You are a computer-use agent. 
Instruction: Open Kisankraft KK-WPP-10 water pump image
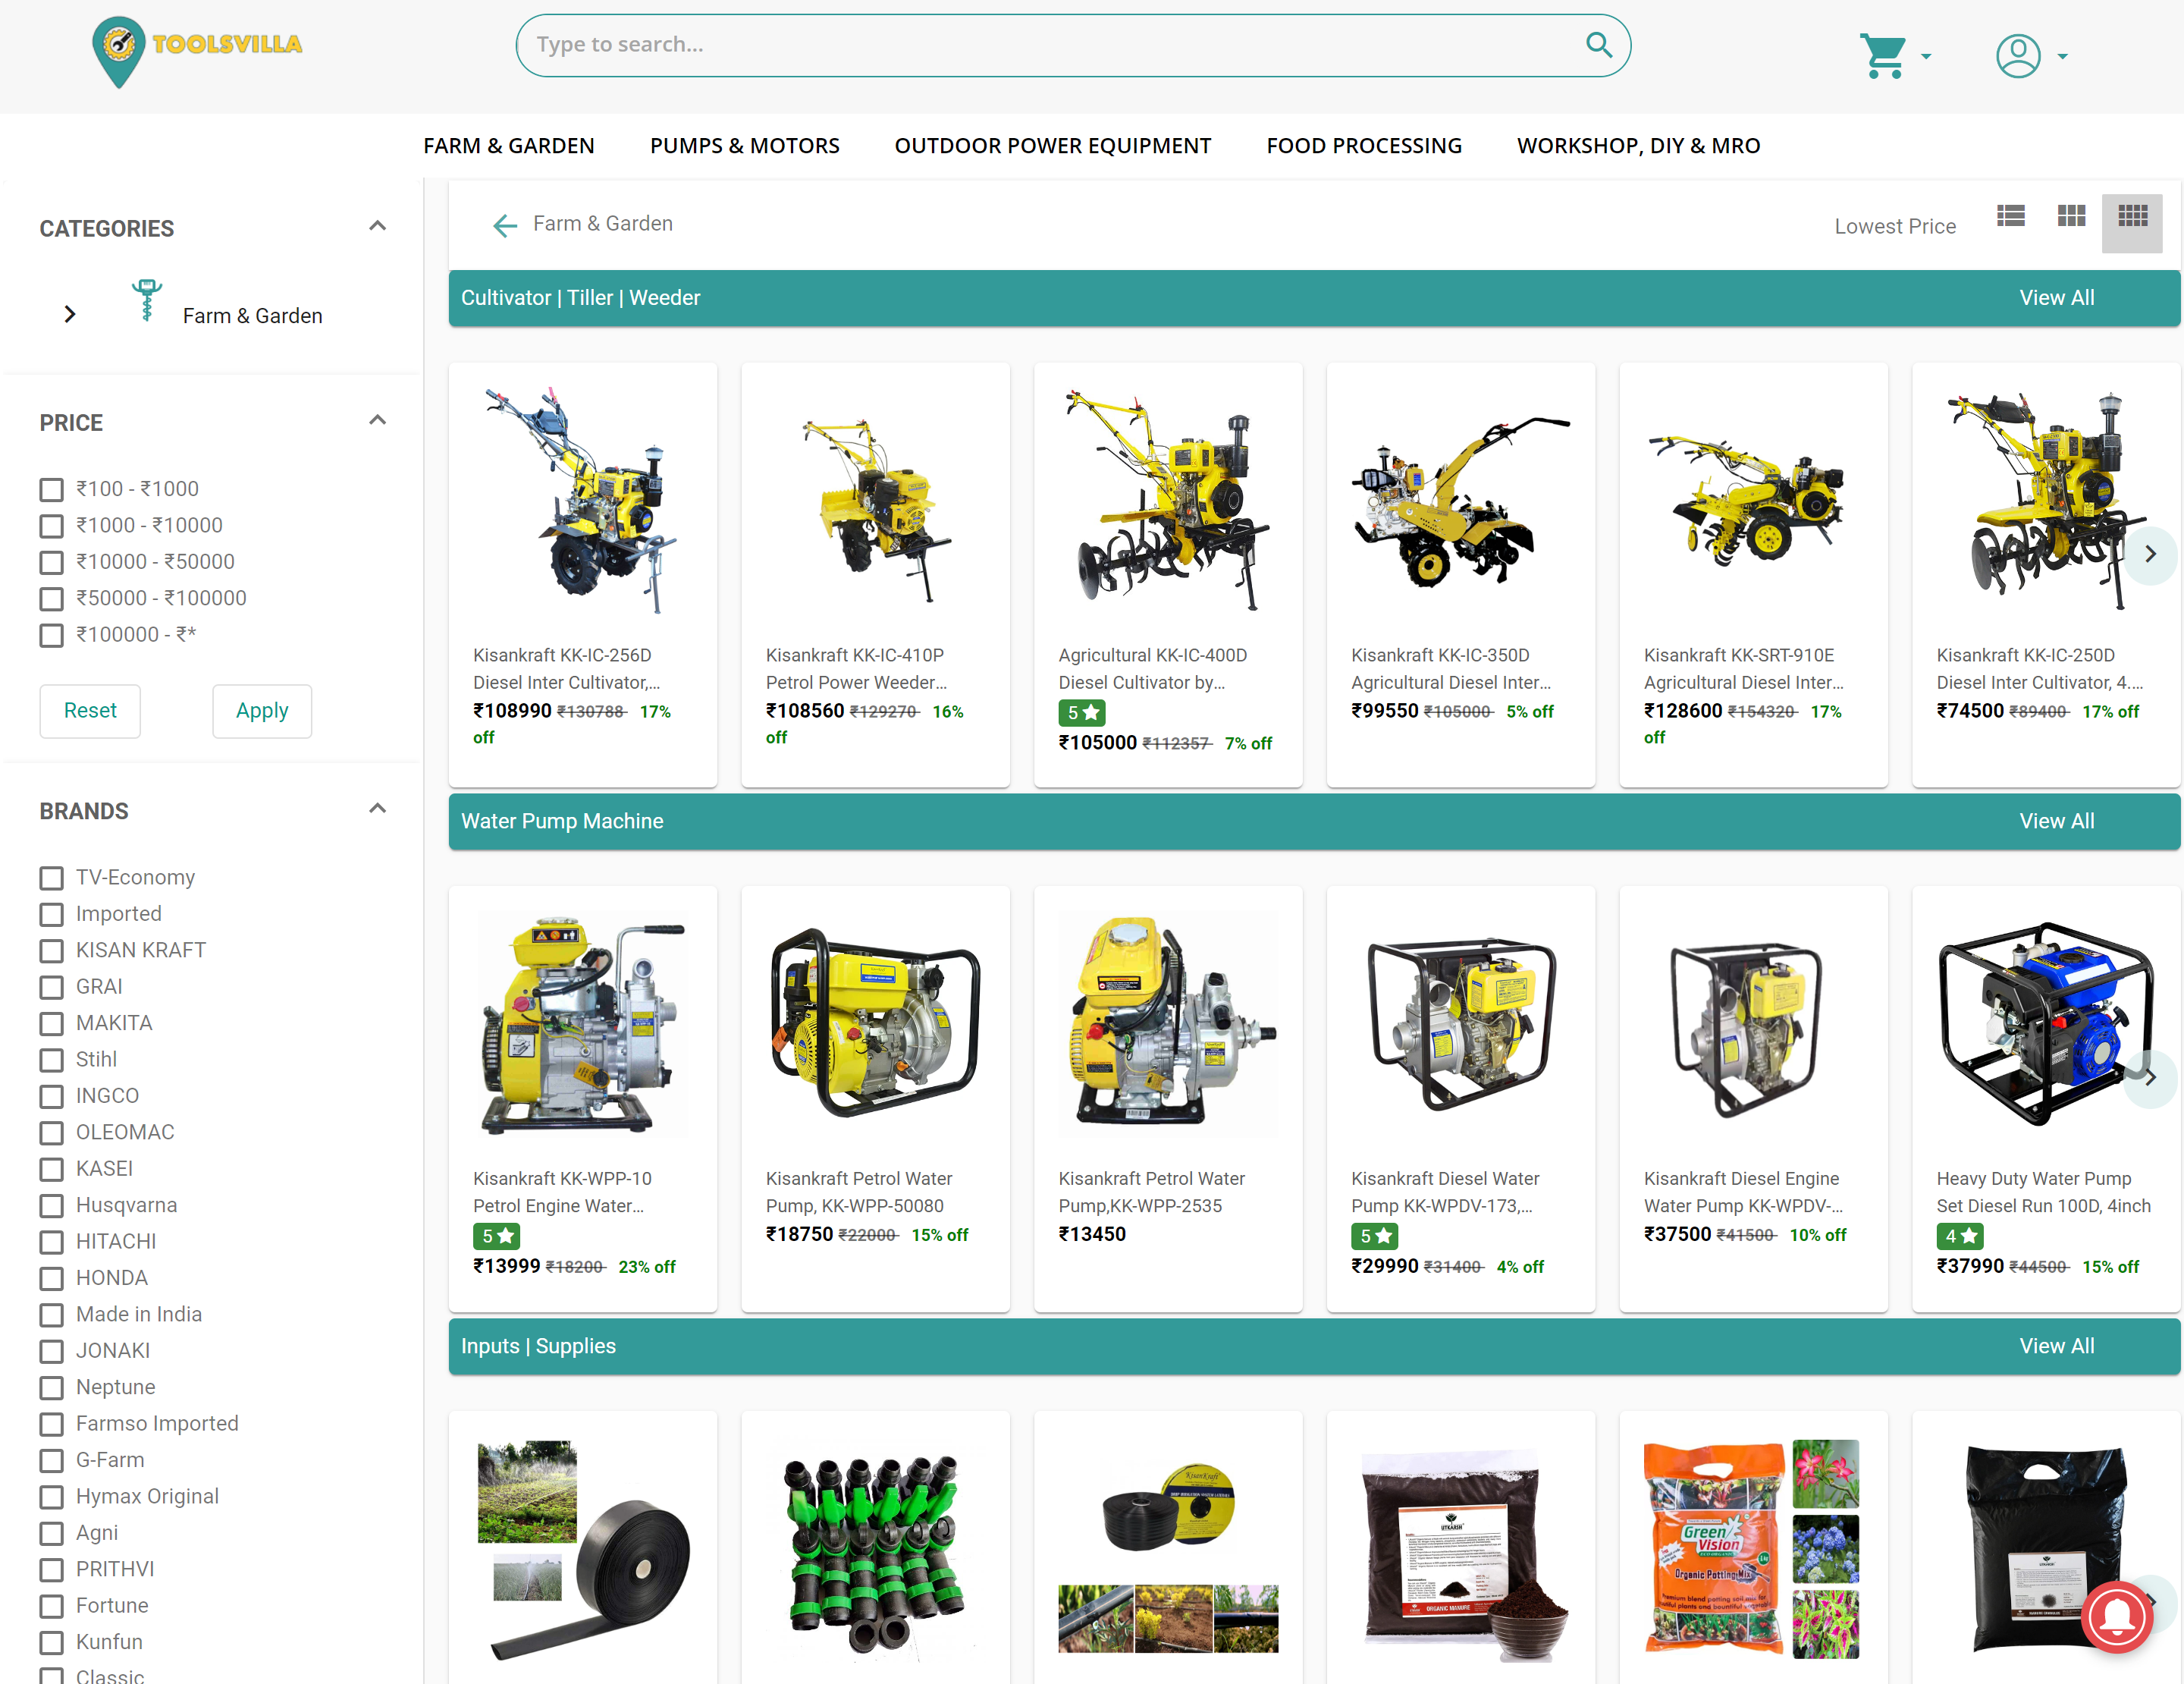582,1024
